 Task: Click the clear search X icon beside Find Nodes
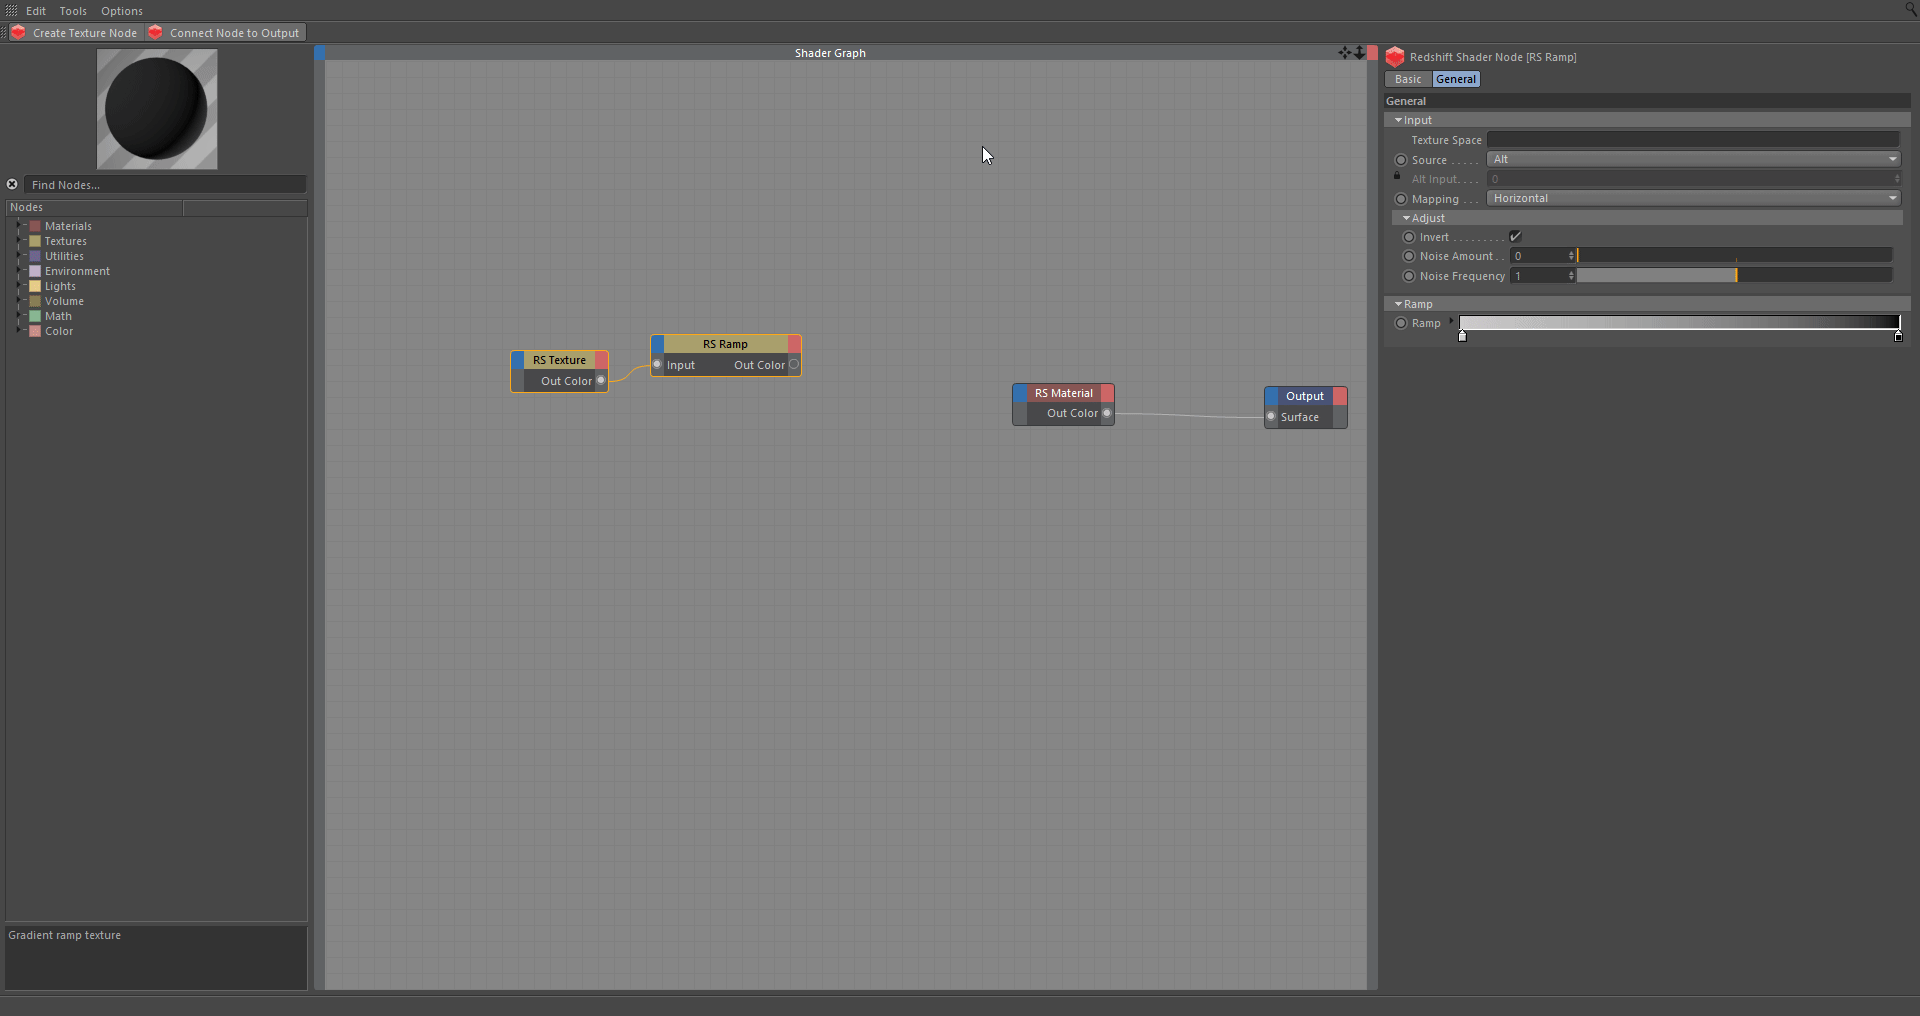click(x=12, y=184)
